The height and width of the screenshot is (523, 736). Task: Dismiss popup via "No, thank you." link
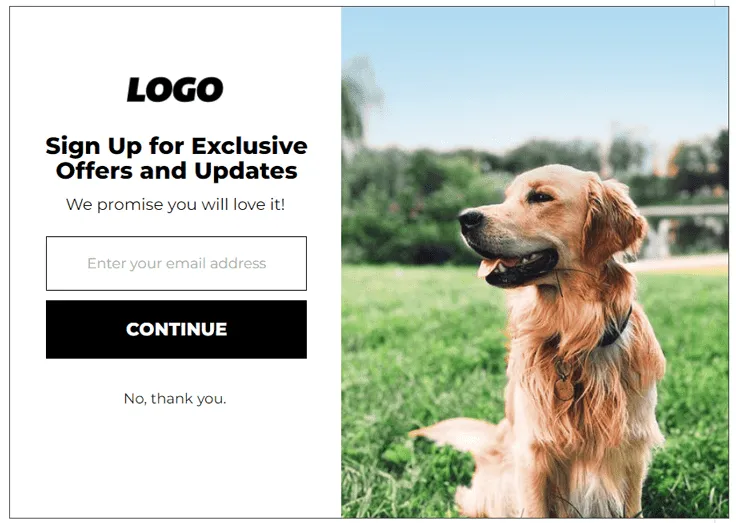tap(175, 399)
